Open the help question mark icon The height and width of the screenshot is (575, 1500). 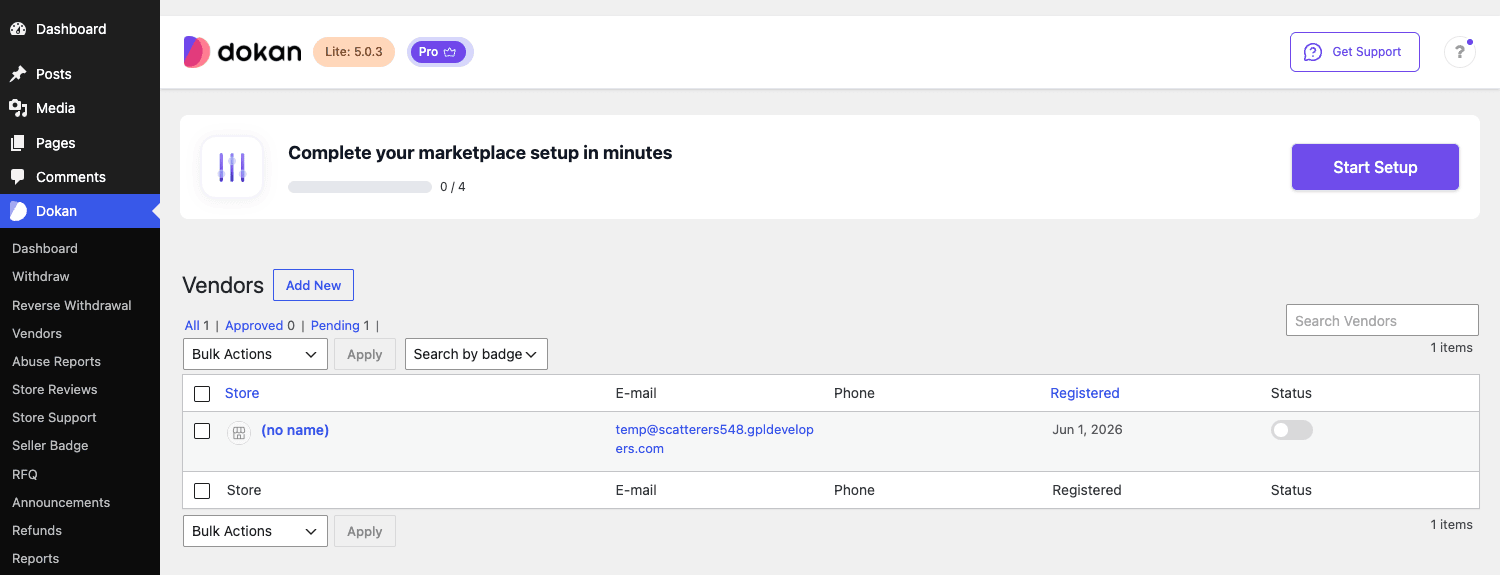(1460, 52)
